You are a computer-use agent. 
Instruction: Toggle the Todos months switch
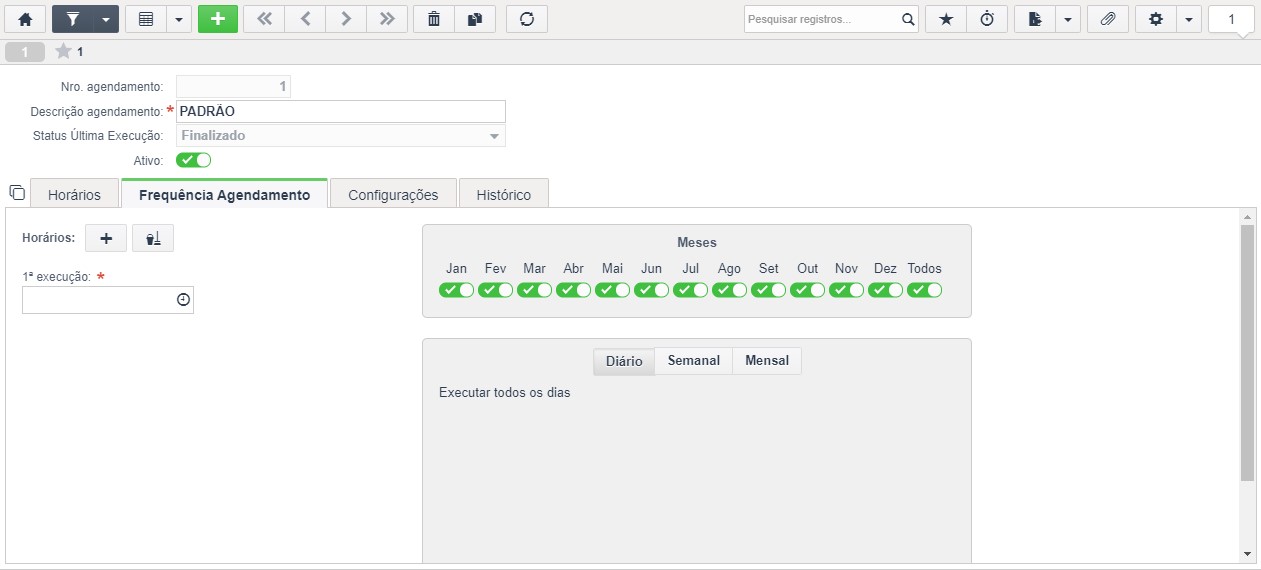(925, 290)
